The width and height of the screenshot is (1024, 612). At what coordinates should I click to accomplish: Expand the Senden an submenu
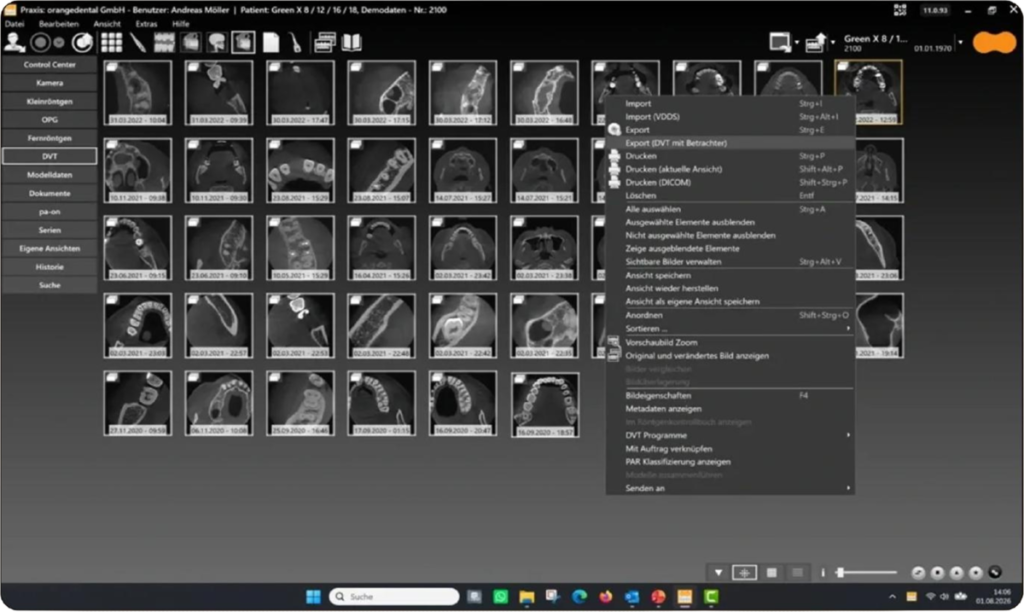coord(848,488)
